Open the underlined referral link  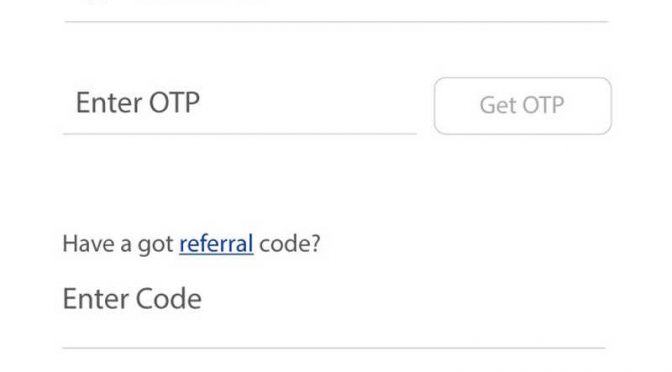(216, 244)
